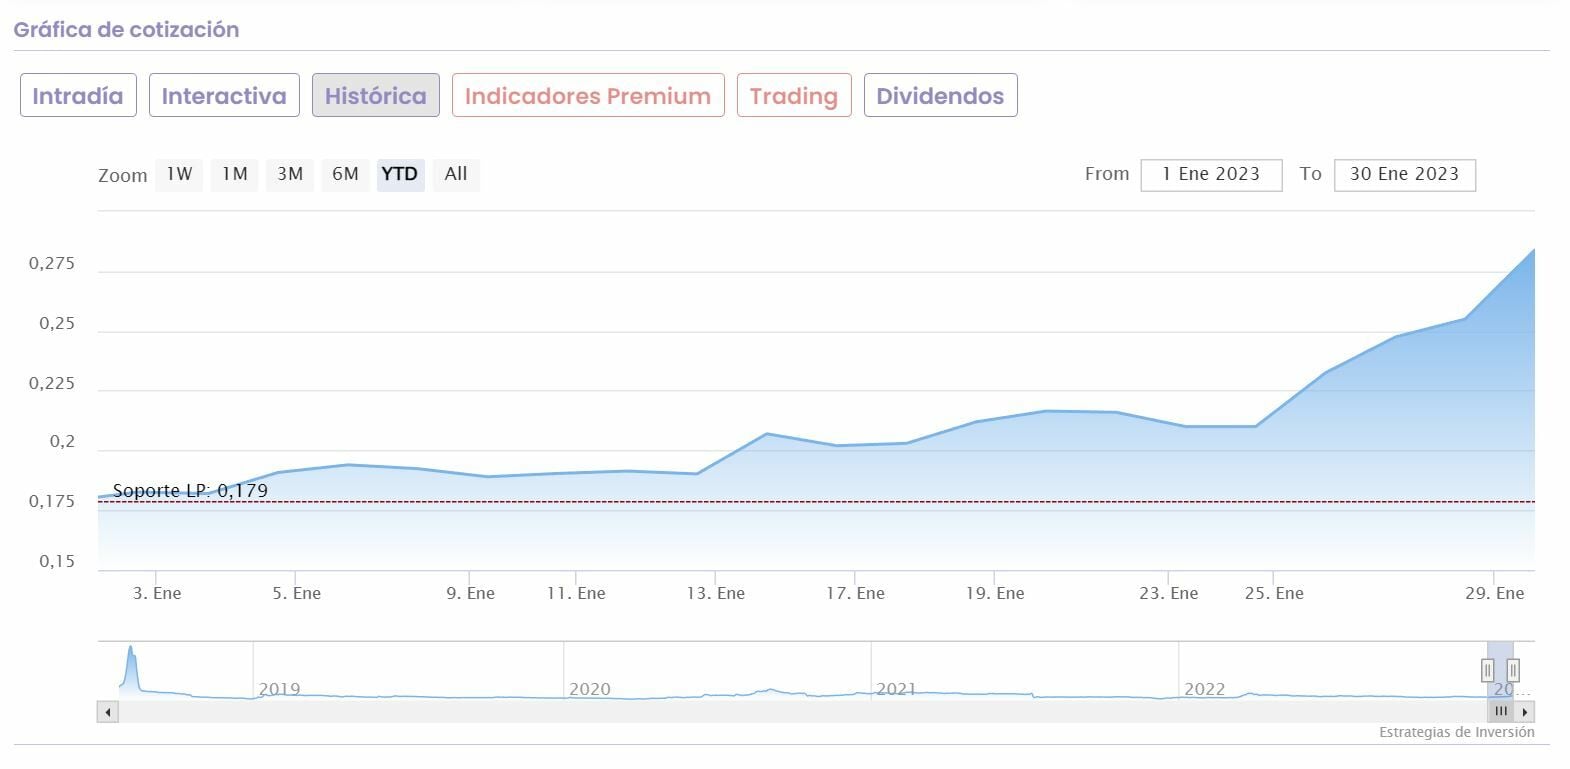Click the navigator scrollbar thumb grip
Image resolution: width=1570 pixels, height=769 pixels.
[1500, 712]
